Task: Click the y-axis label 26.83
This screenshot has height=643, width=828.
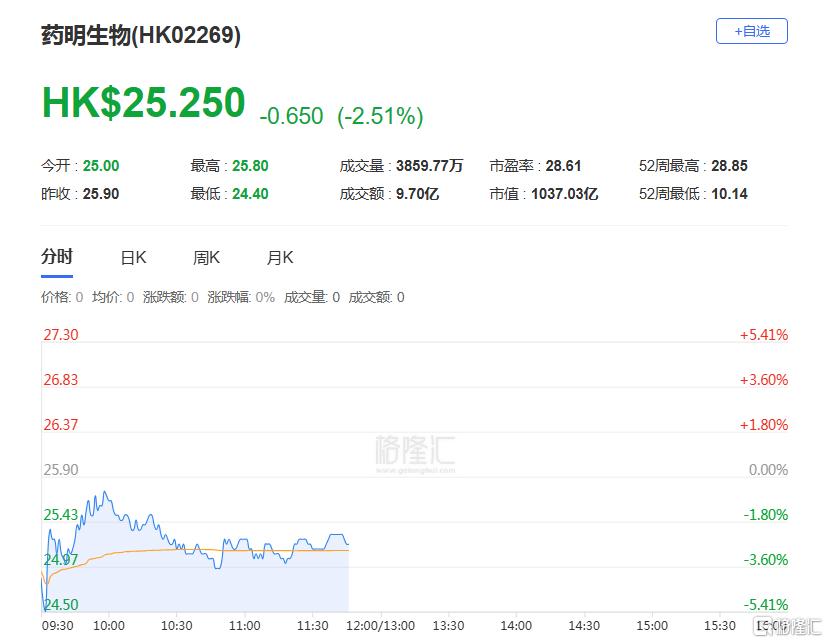Action: (61, 380)
